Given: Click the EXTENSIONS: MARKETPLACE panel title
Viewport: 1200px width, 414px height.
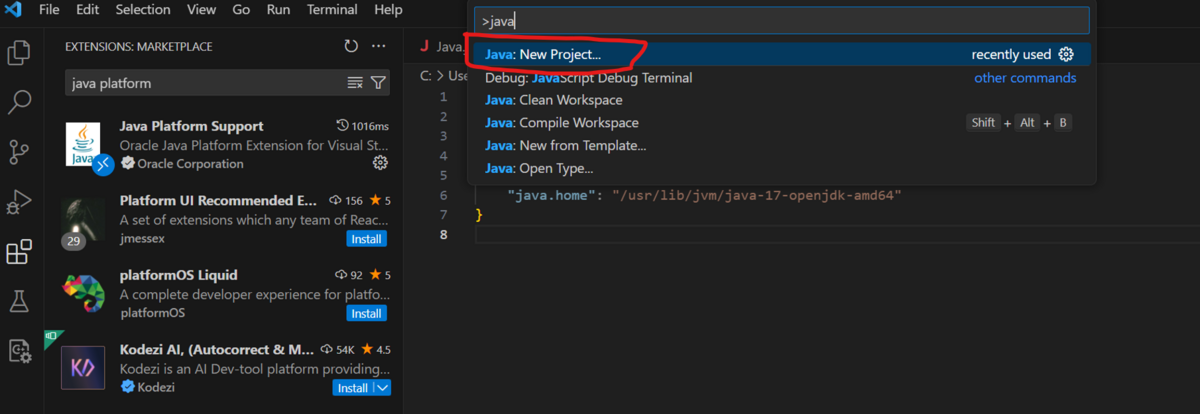Looking at the screenshot, I should pos(138,46).
